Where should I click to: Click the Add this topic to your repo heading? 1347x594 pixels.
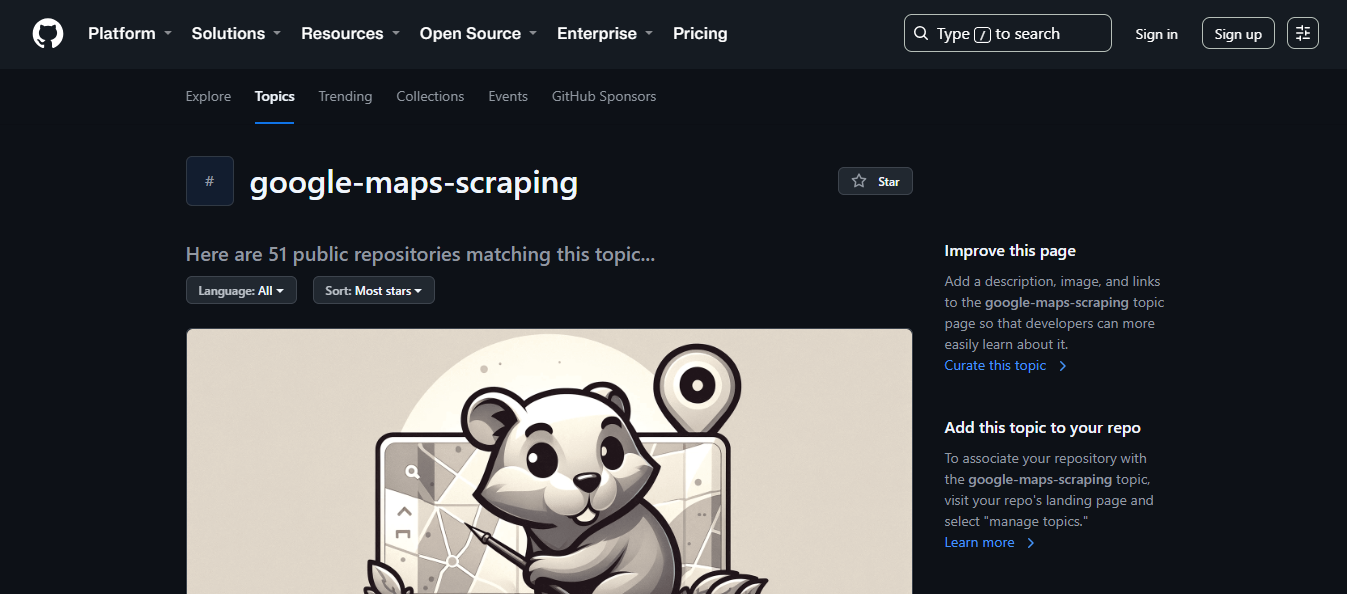pos(1043,428)
